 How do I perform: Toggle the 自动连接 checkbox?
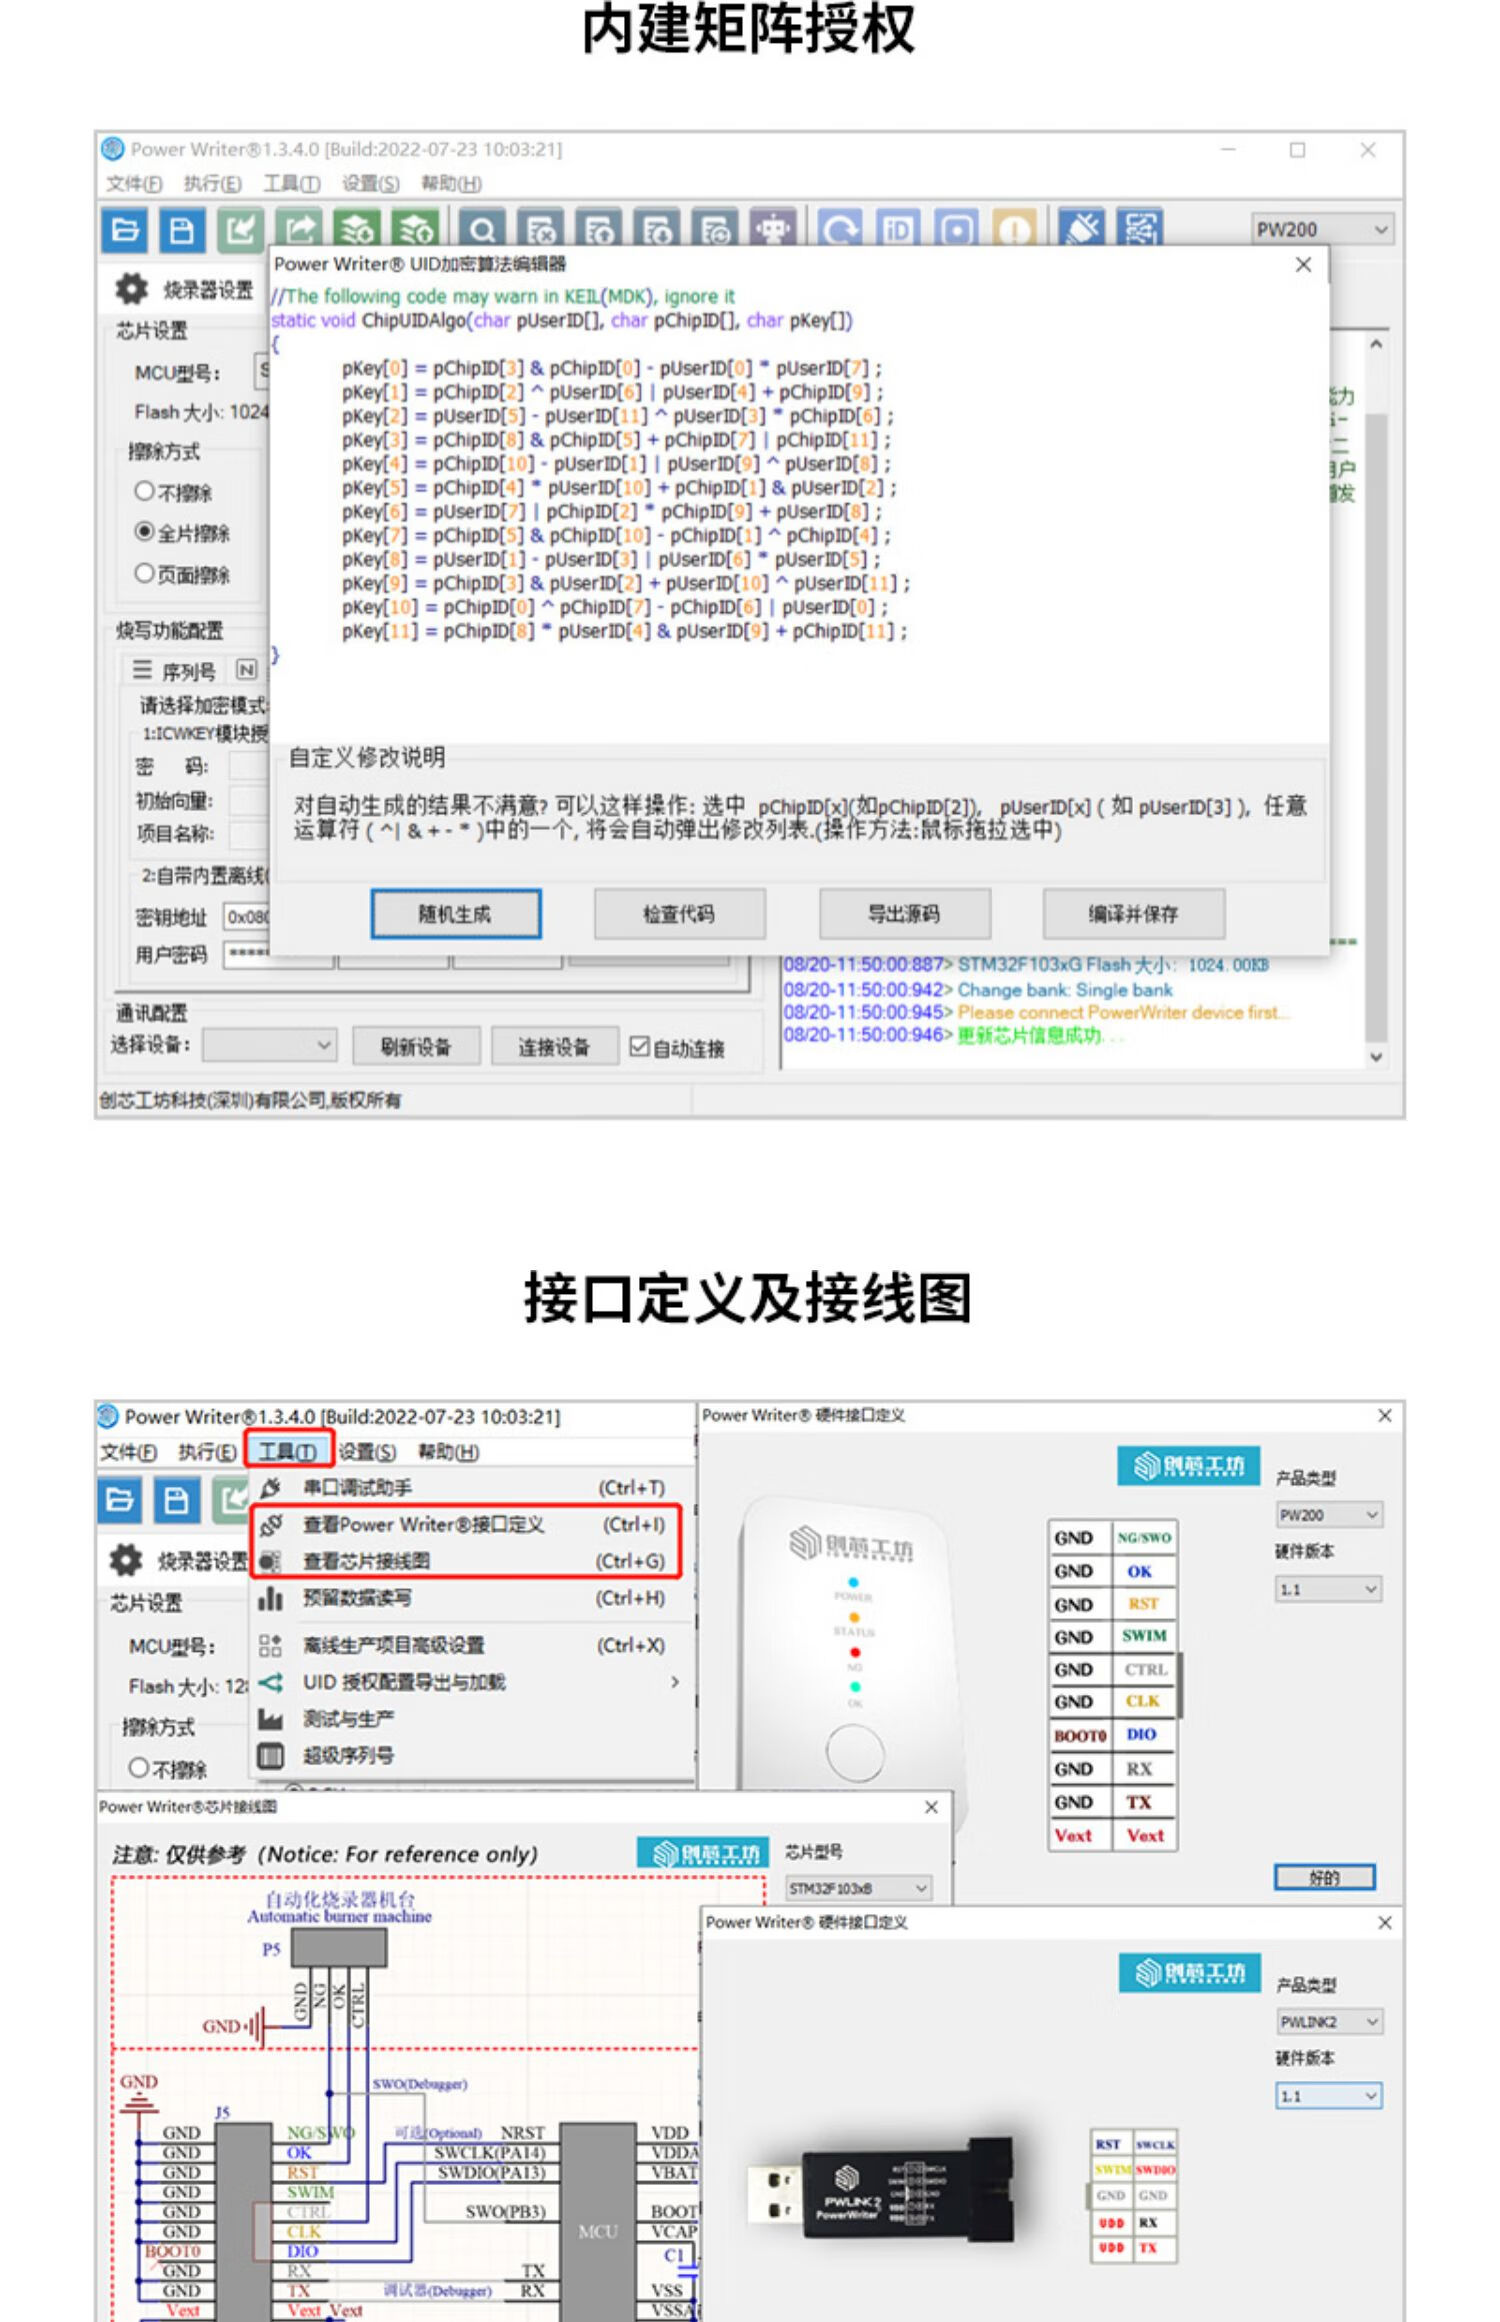(x=639, y=1046)
